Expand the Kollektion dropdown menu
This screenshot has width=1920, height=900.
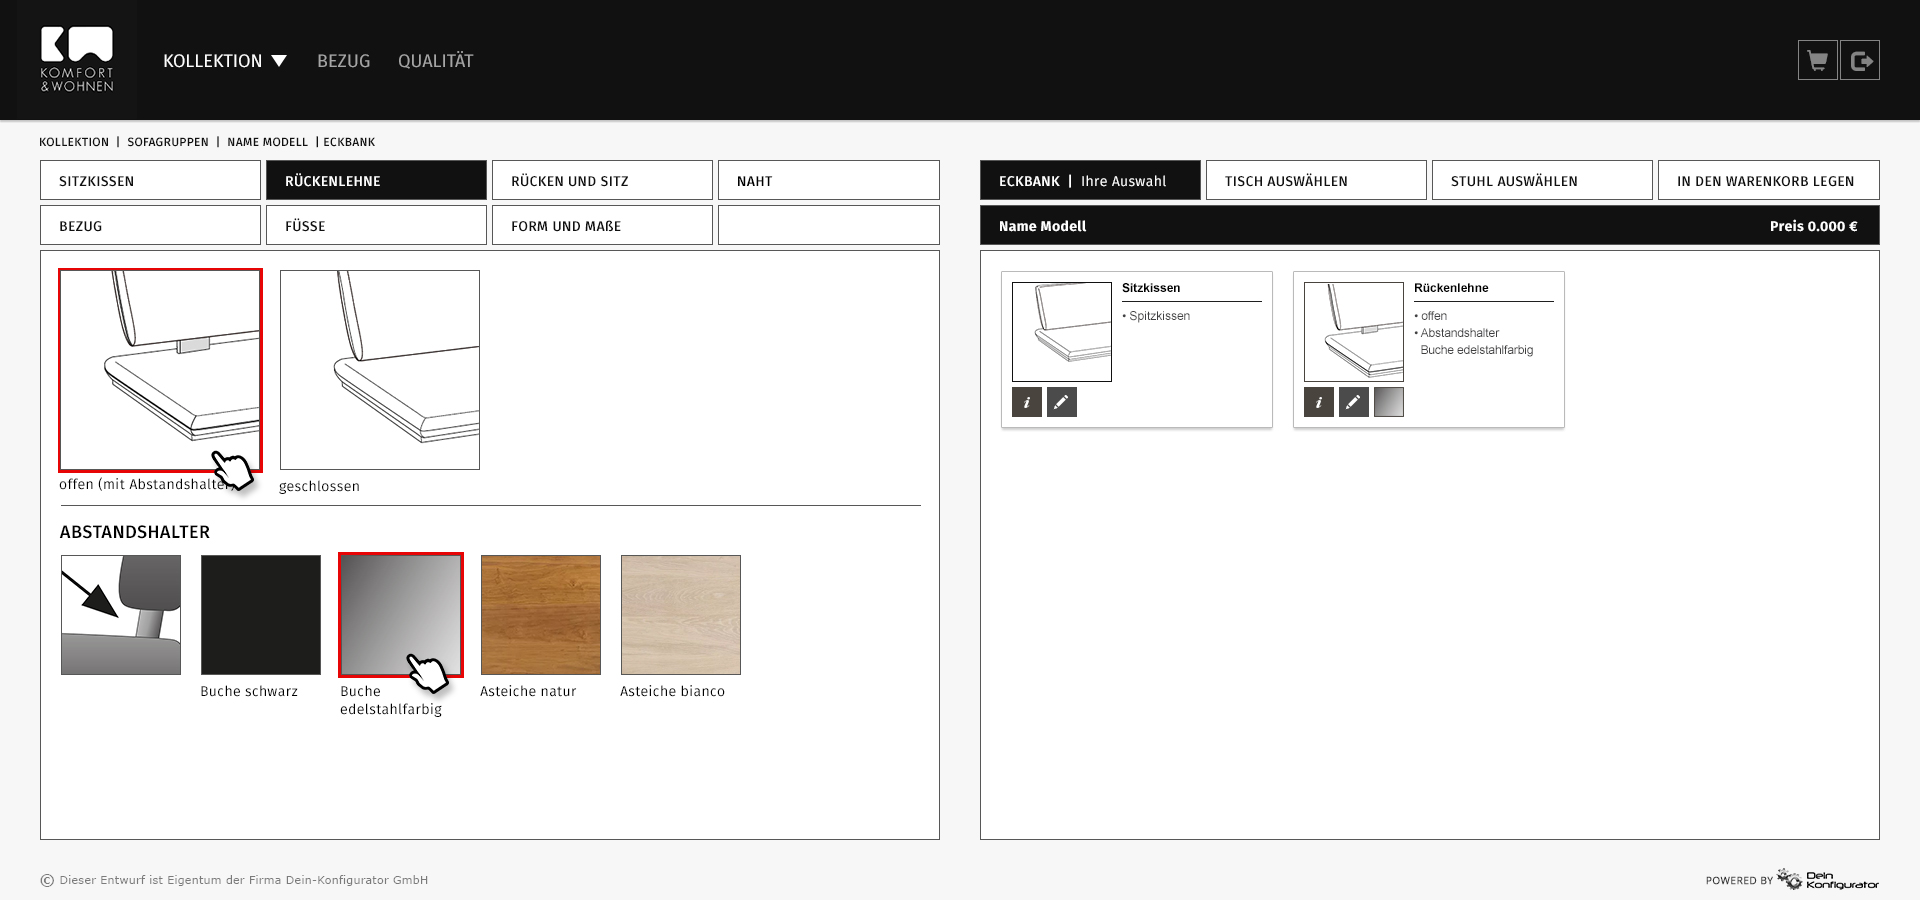click(225, 61)
